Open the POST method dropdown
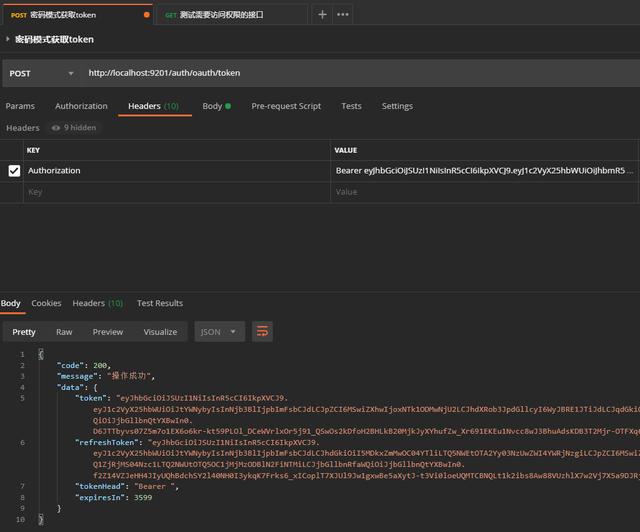Image resolution: width=640 pixels, height=532 pixels. (40, 73)
